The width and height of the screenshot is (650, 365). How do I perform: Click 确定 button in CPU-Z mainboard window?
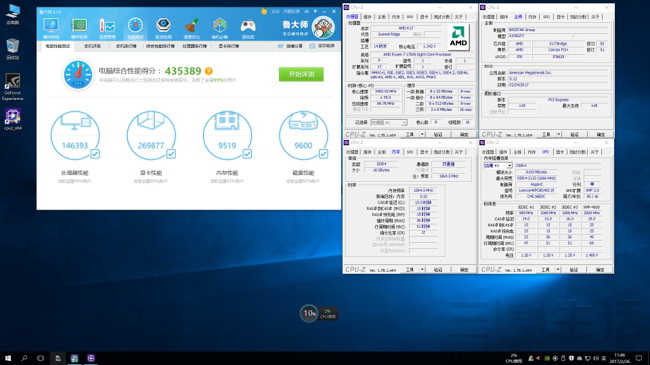tap(601, 134)
